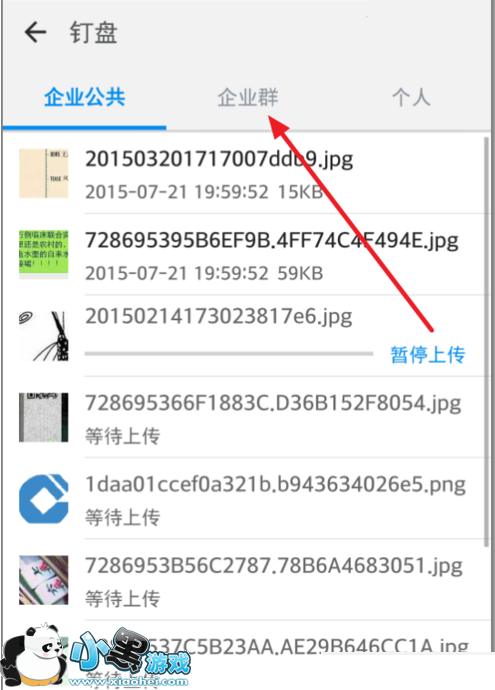
Task: Open the mahjong tiles thumbnail
Action: click(44, 580)
